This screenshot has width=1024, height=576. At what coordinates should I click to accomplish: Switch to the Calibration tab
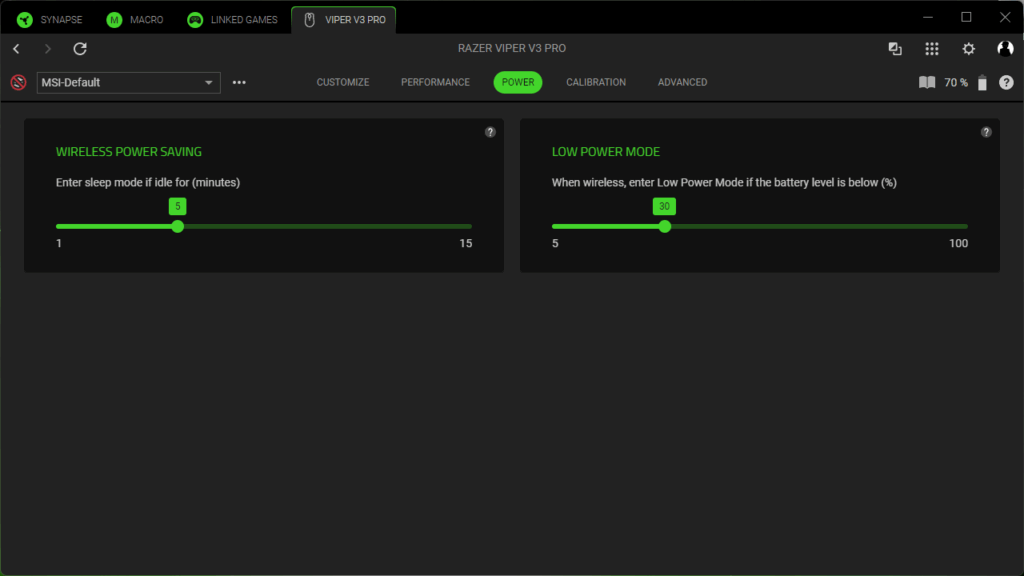point(596,82)
